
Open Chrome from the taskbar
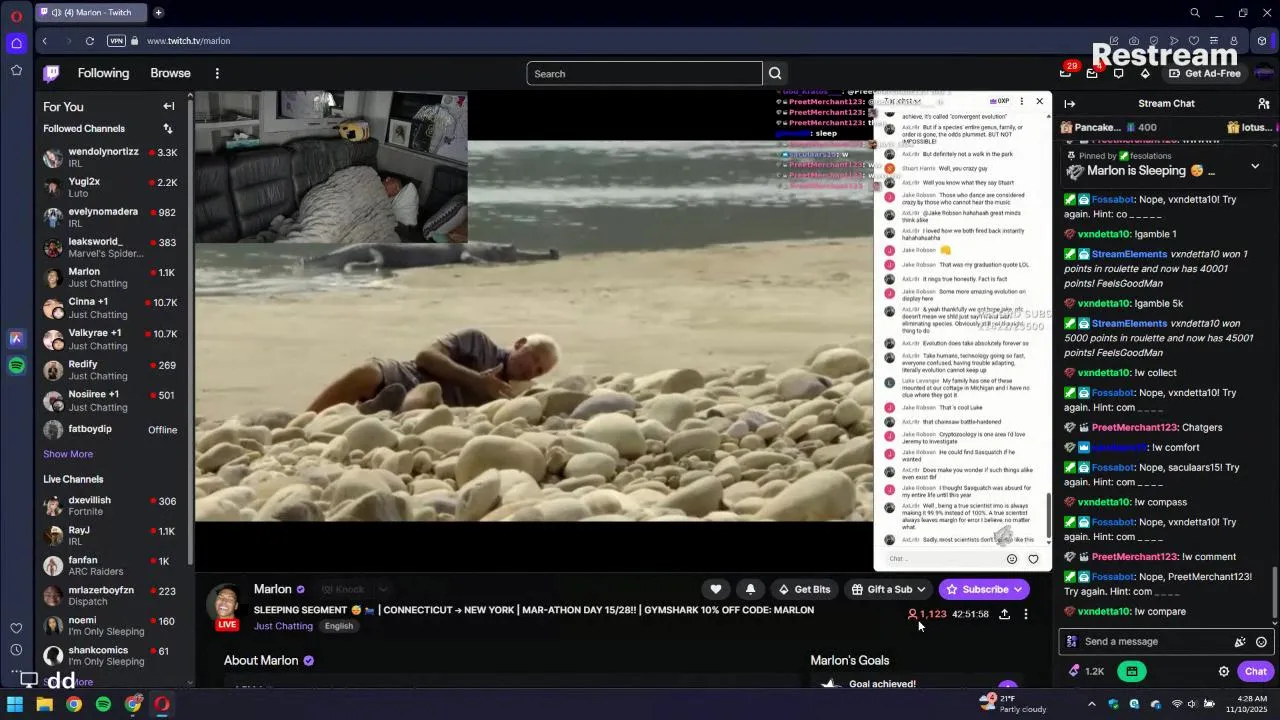pyautogui.click(x=74, y=704)
